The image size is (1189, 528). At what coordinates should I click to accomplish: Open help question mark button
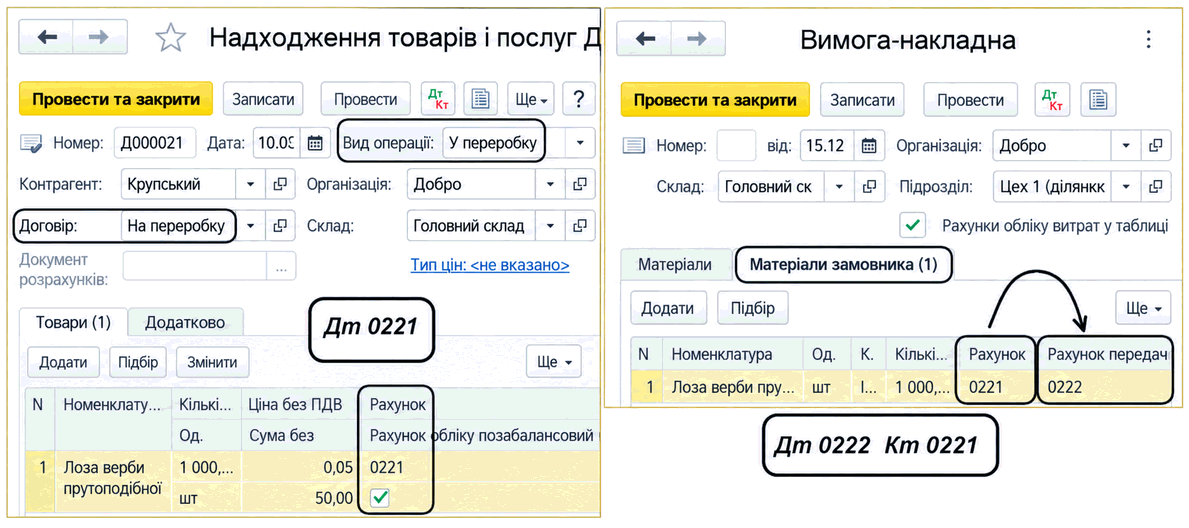pyautogui.click(x=579, y=99)
